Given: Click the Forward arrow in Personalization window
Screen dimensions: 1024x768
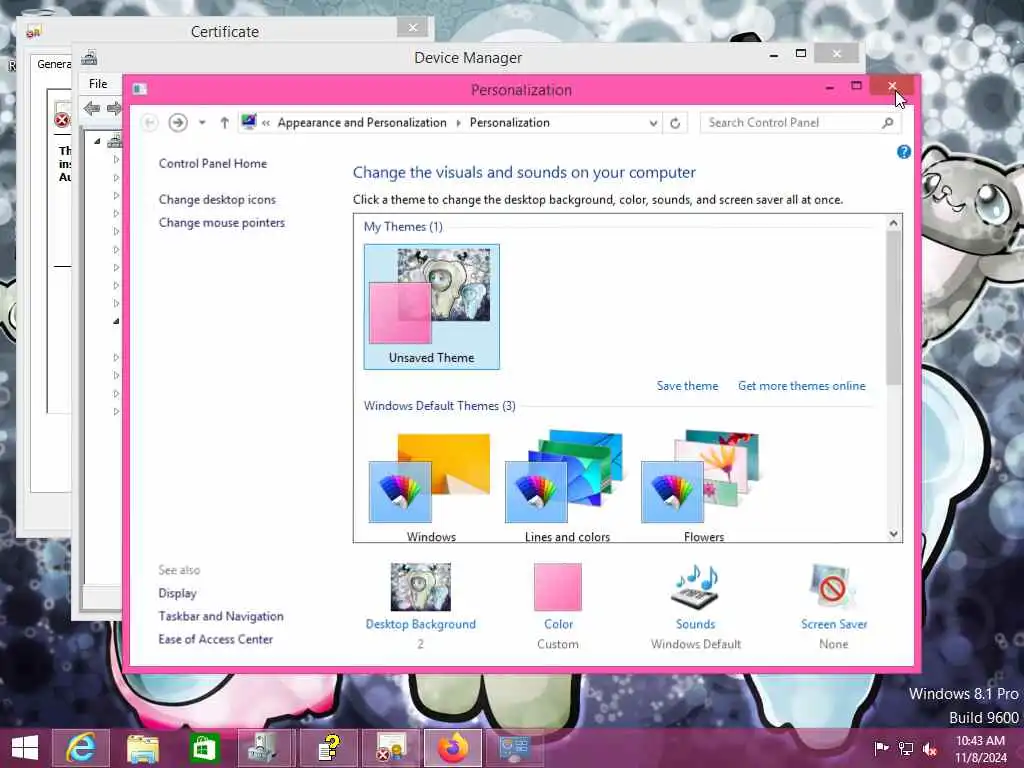Looking at the screenshot, I should click(x=178, y=123).
